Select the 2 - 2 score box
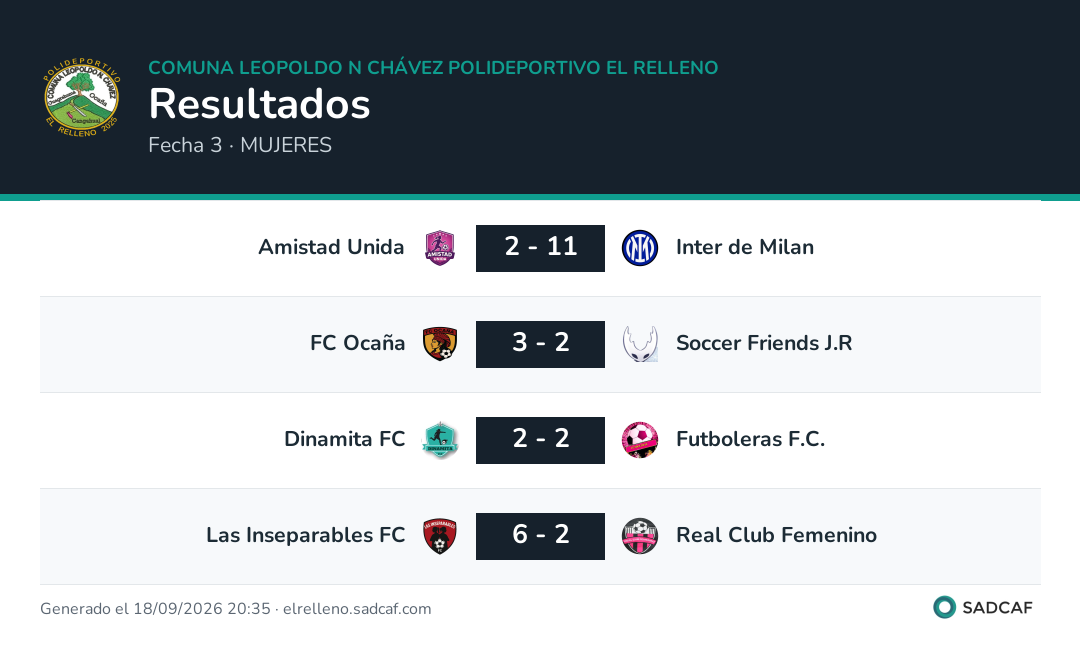The height and width of the screenshot is (660, 1080). (x=541, y=440)
